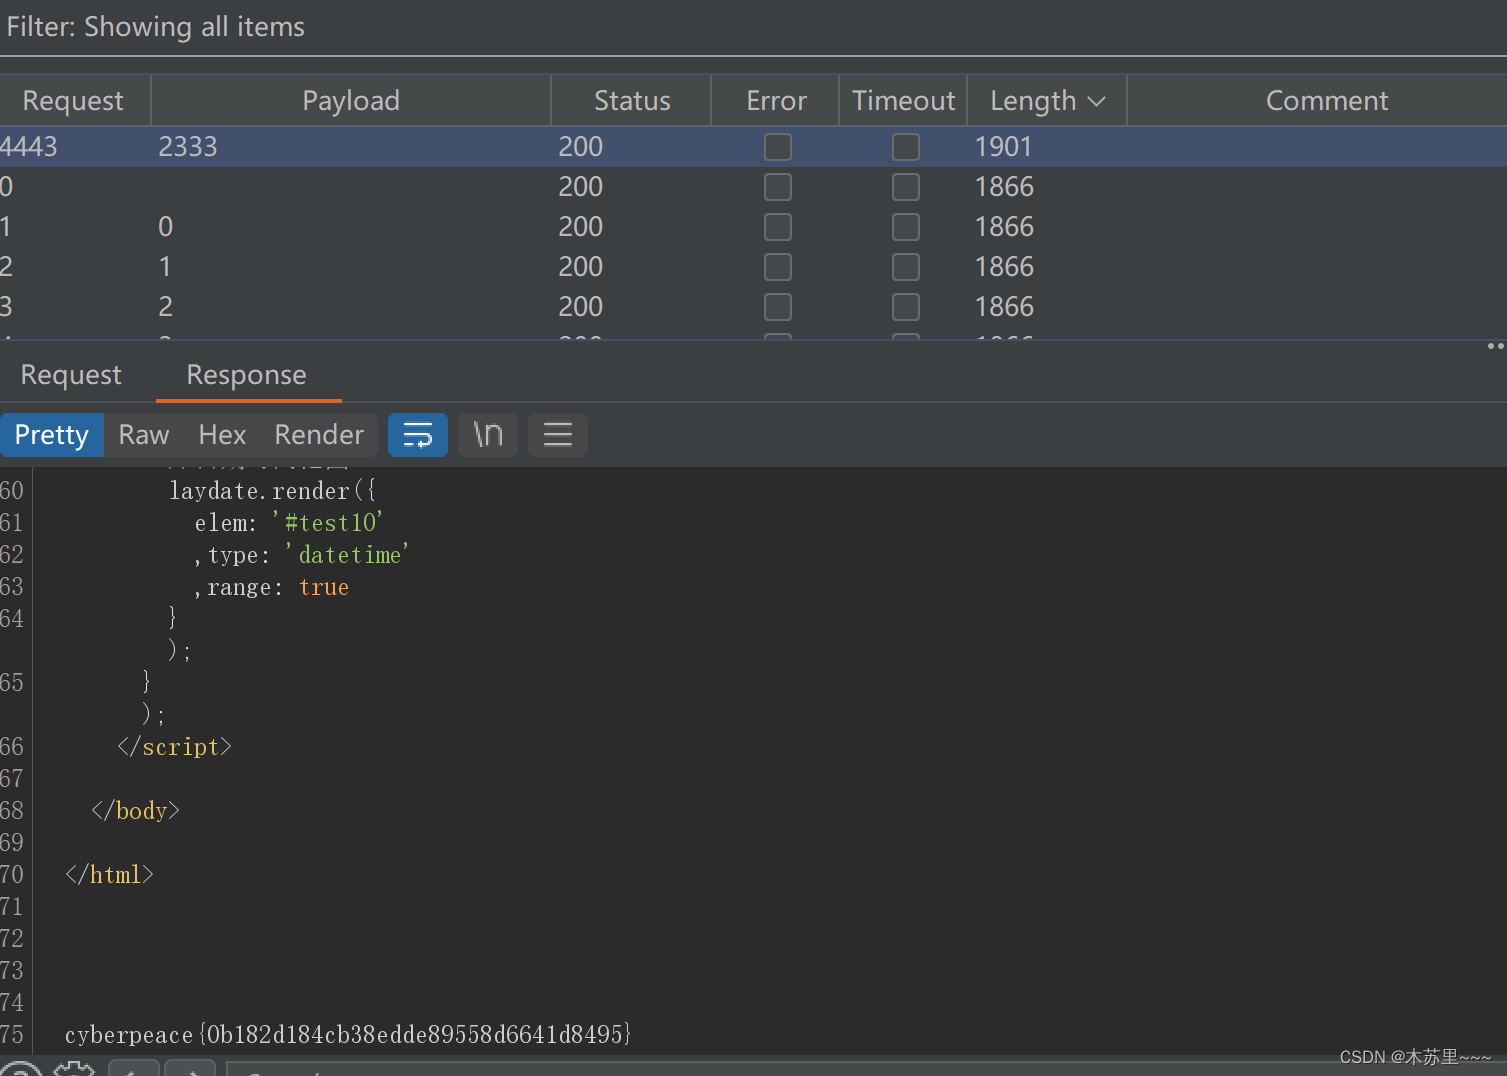The image size is (1507, 1076).
Task: Switch to the Request tab
Action: coord(71,375)
